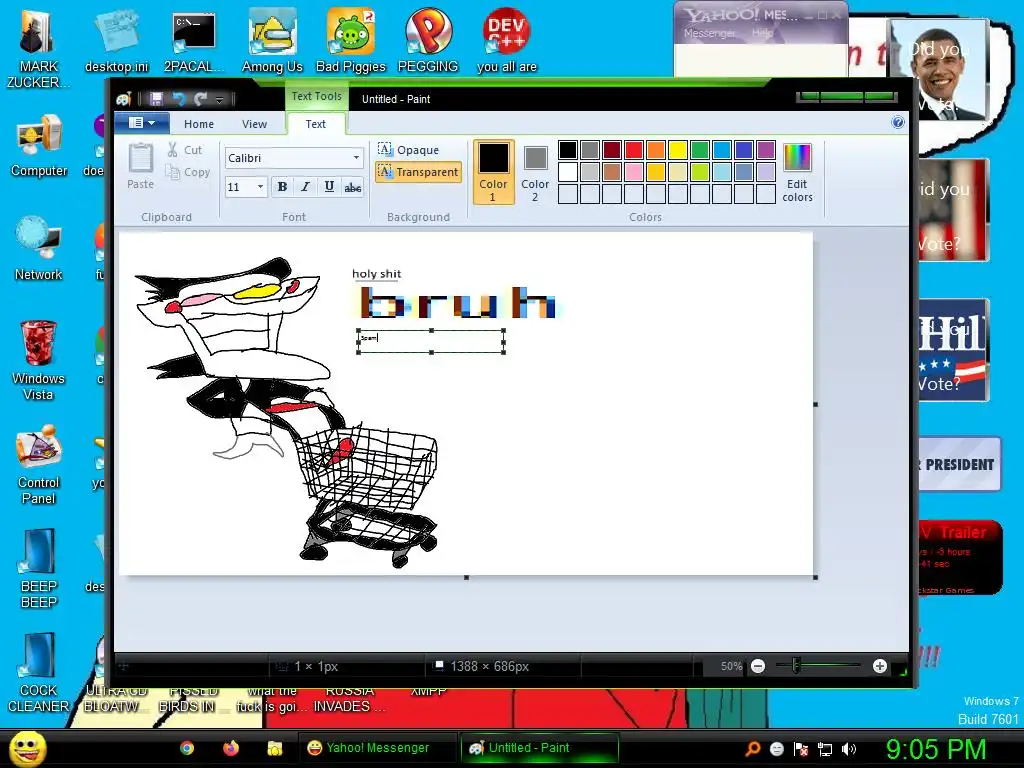Toggle Strikethrough text formatting
1024x768 pixels.
[x=353, y=187]
